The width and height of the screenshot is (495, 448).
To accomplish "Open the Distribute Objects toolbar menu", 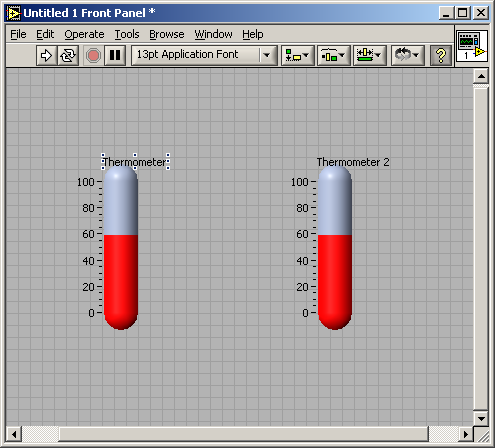I will 333,55.
